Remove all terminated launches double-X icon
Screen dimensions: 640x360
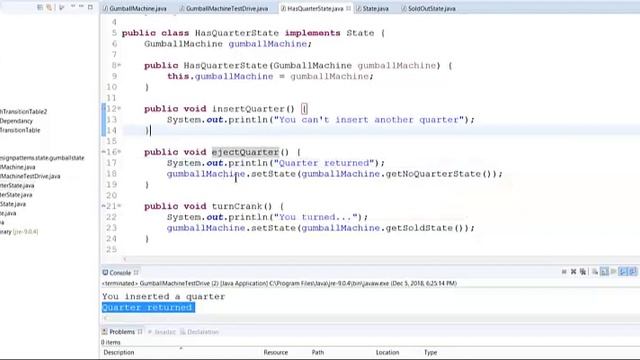[583, 272]
